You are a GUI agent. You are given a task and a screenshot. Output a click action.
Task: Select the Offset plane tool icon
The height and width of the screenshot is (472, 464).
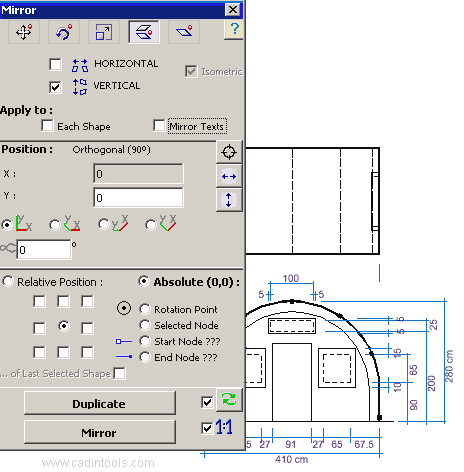click(x=184, y=32)
